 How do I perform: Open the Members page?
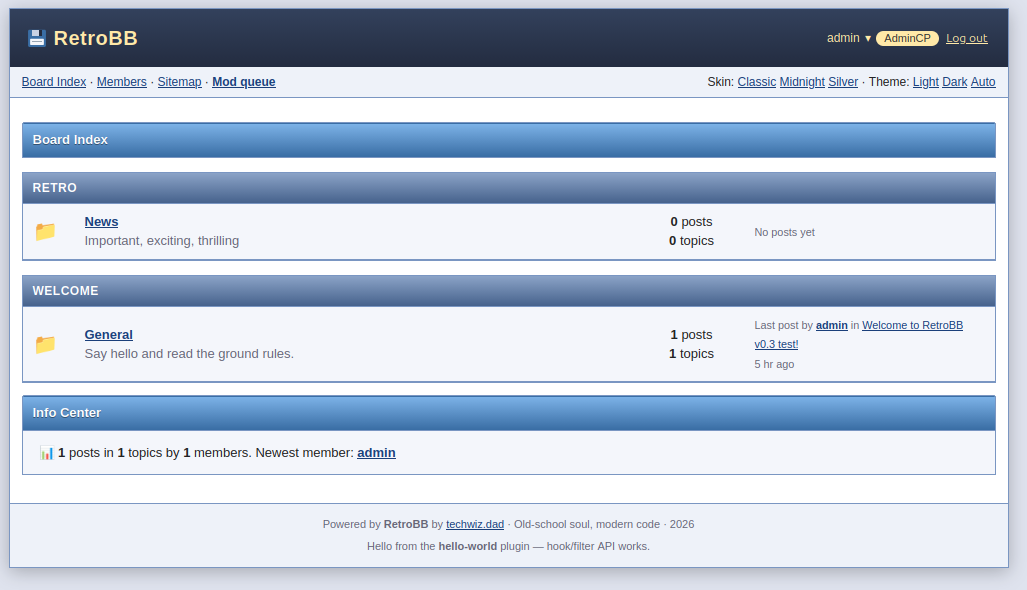pos(122,82)
